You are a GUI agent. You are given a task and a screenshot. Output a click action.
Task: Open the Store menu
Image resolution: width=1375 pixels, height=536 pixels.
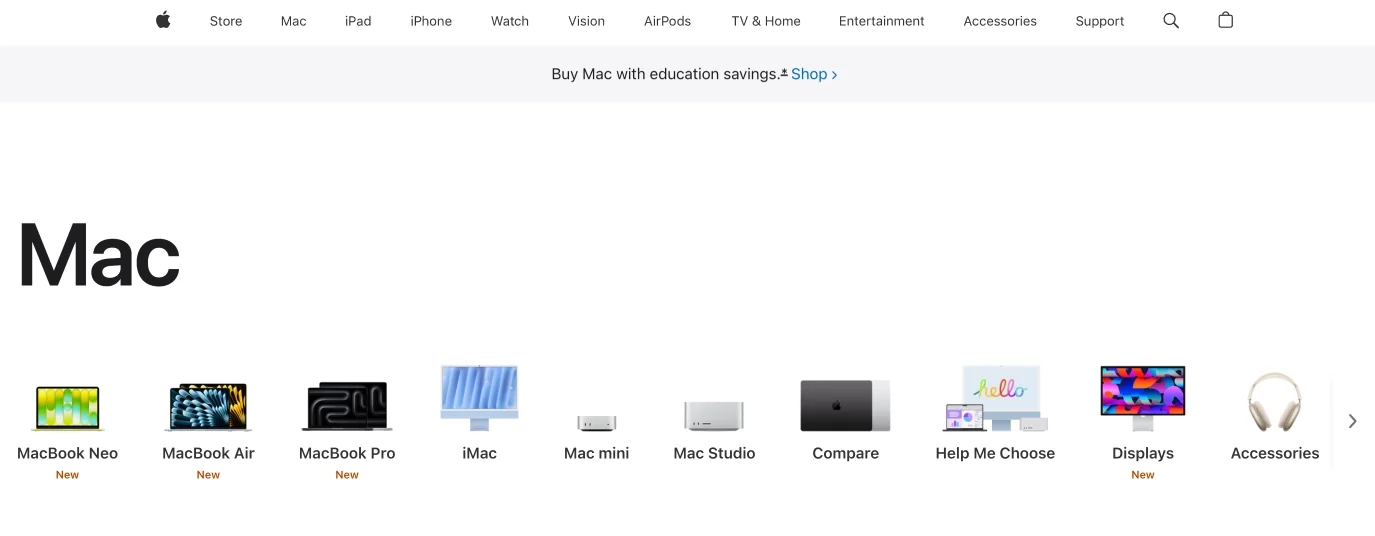[x=226, y=21]
